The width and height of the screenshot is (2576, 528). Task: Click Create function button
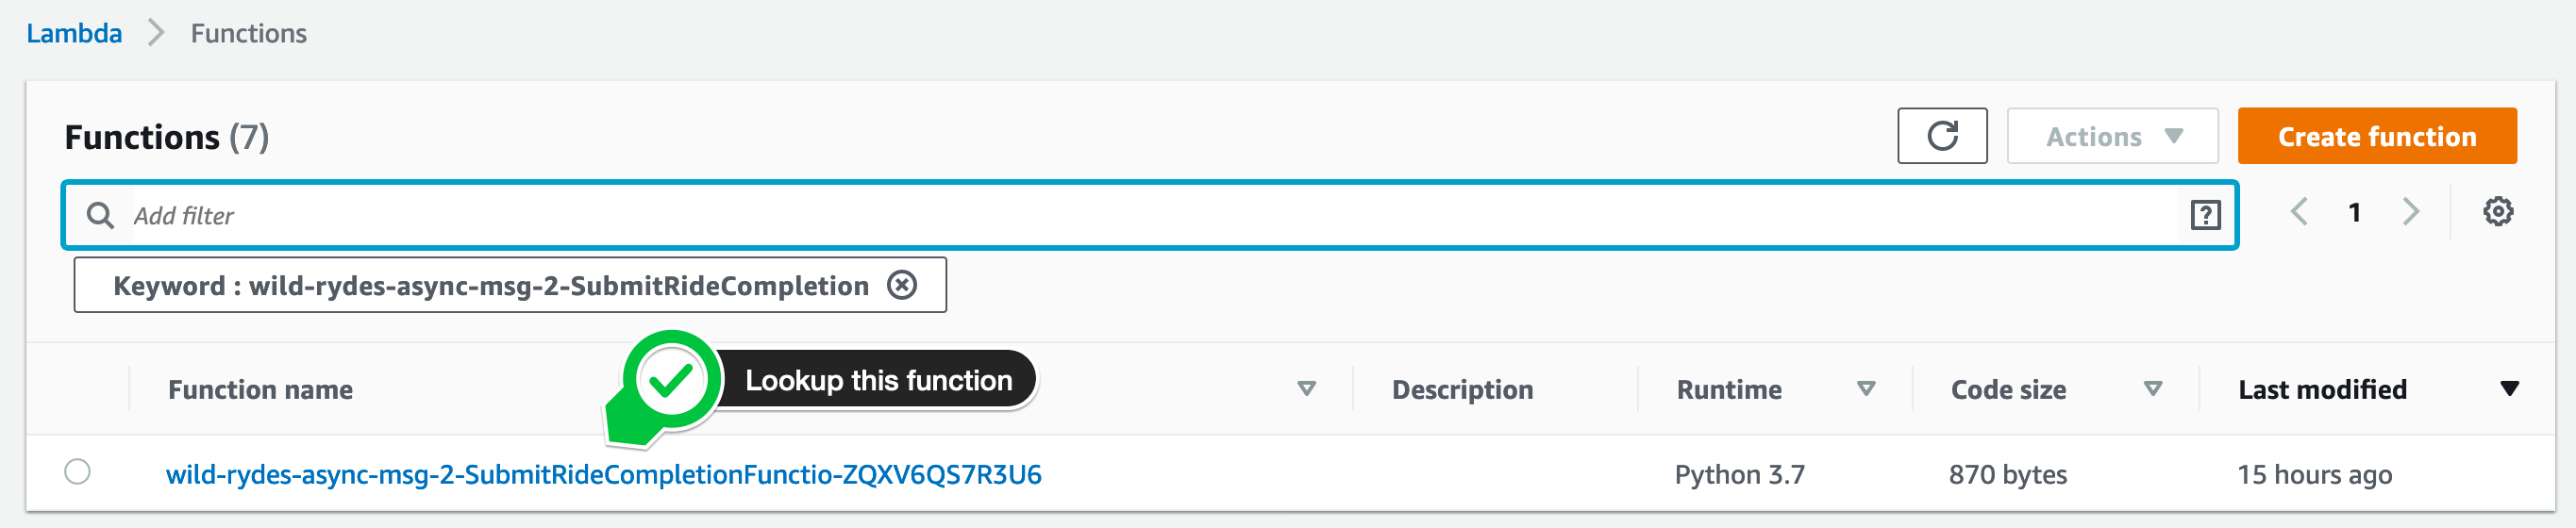click(2377, 136)
